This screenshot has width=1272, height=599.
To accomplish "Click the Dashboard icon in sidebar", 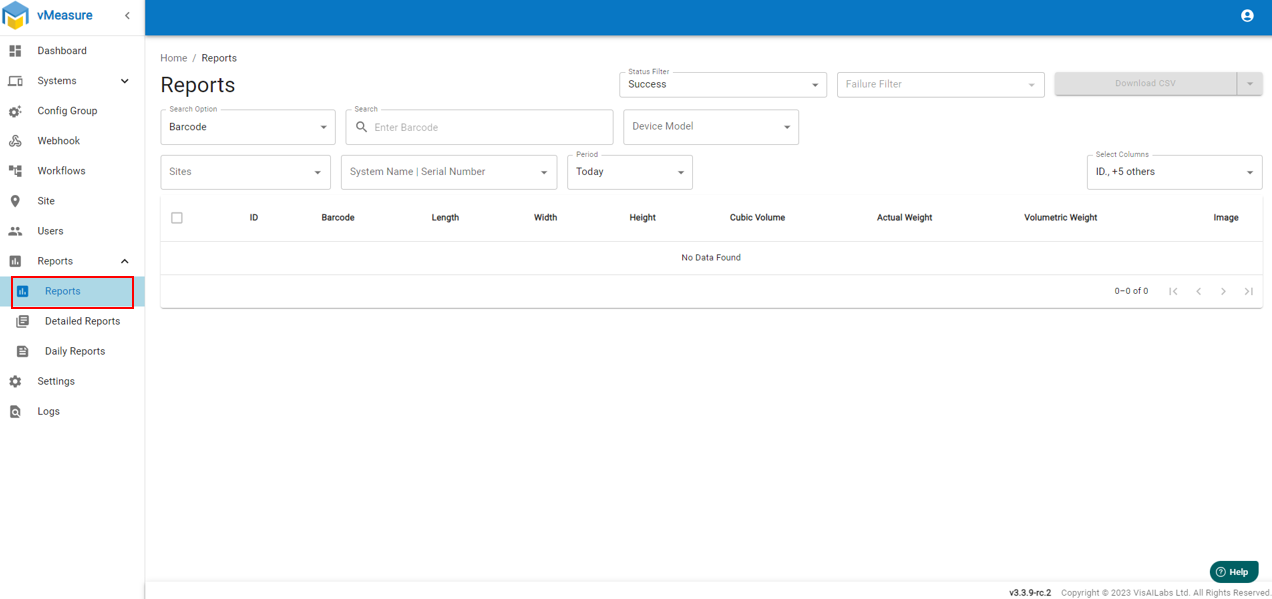I will (x=15, y=51).
